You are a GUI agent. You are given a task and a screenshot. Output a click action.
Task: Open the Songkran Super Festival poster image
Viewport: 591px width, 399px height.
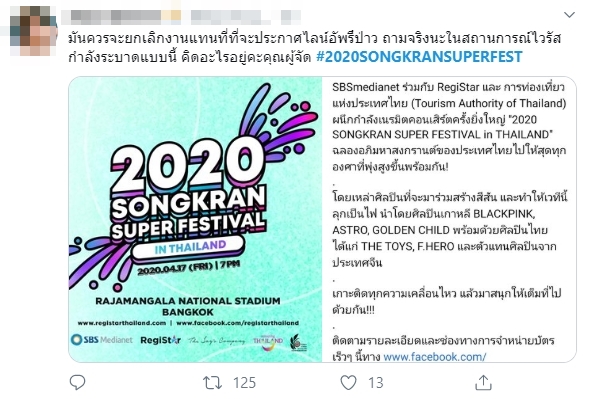(x=195, y=219)
